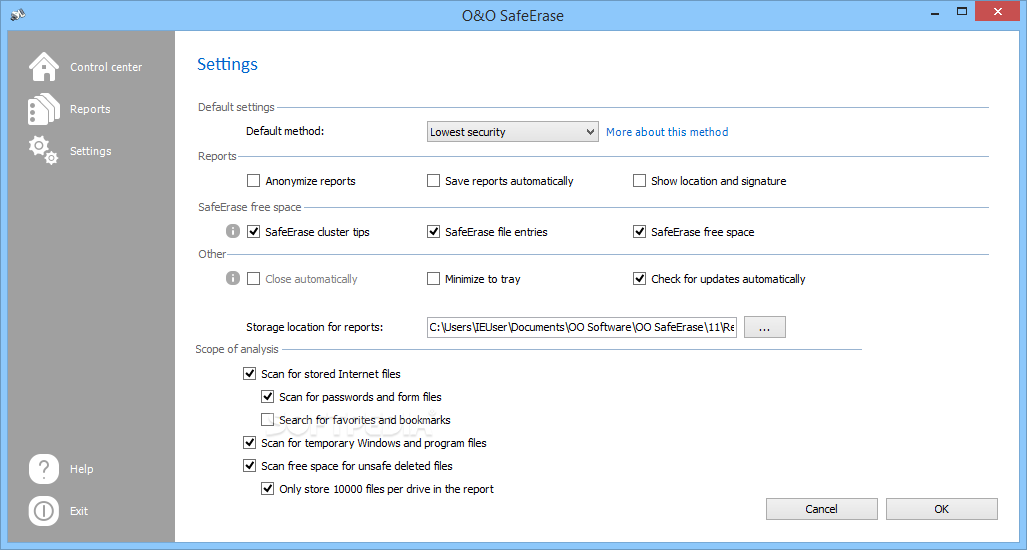Click the Control center house icon

coord(44,67)
